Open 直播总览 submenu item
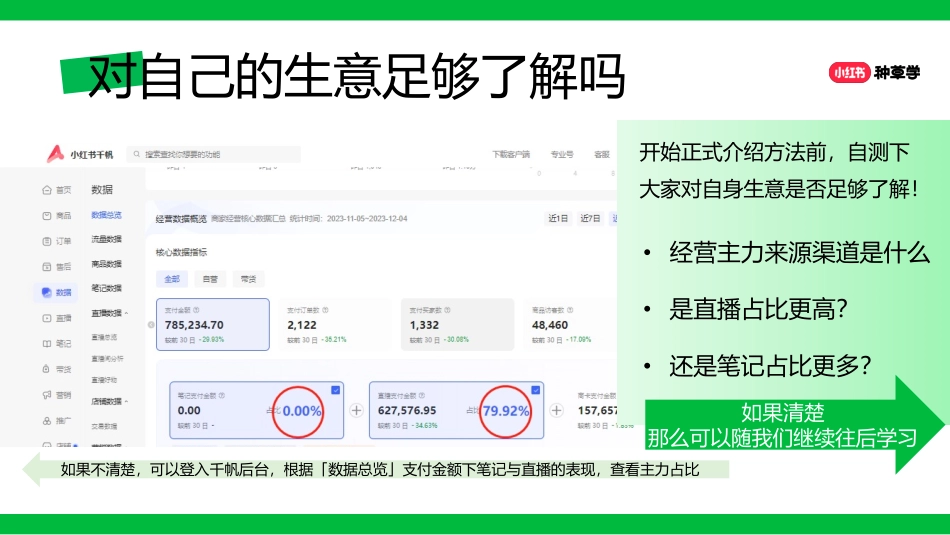 click(104, 337)
